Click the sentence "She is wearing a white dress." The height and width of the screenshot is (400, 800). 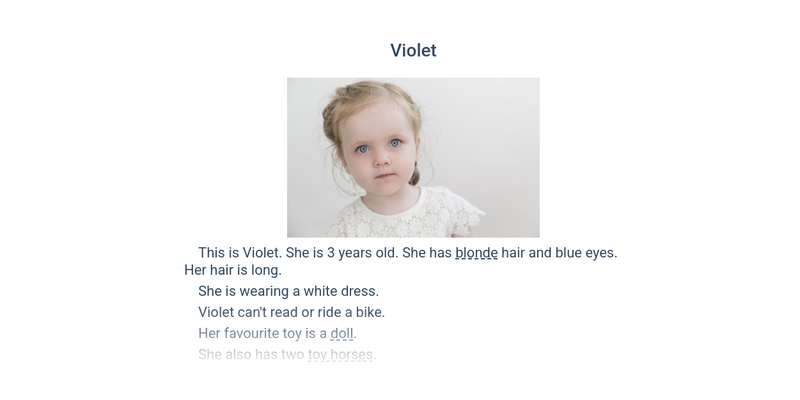[288, 291]
